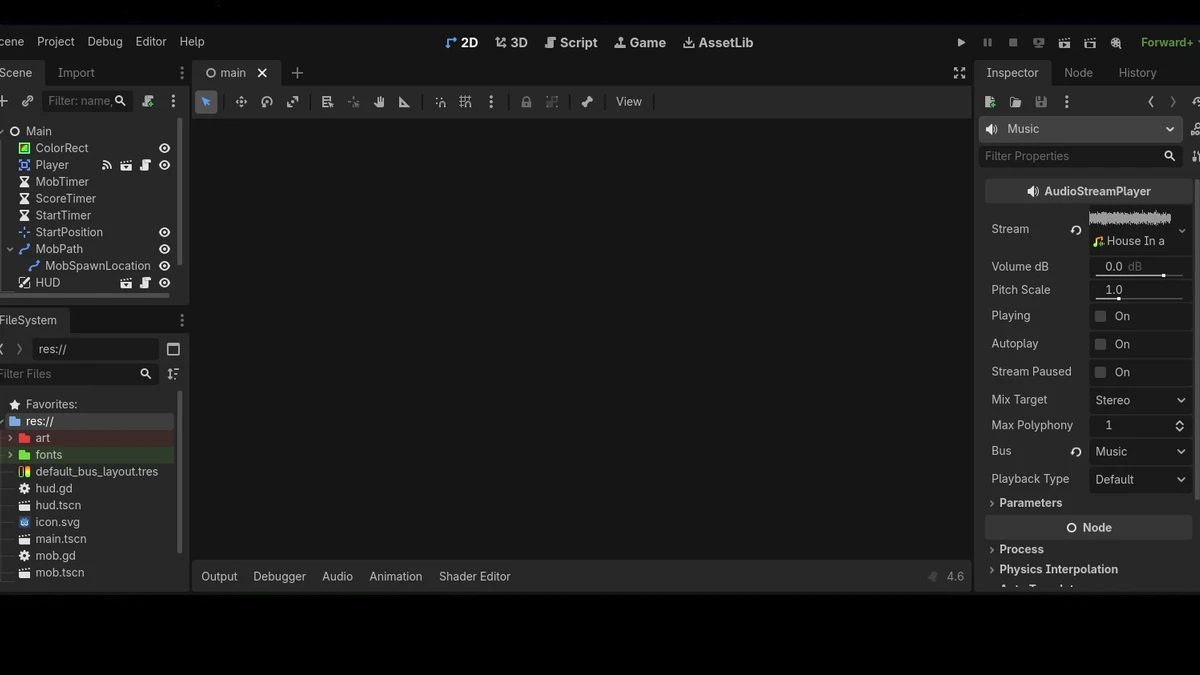Open FileSystem sort options icon
Viewport: 1200px width, 675px height.
[x=173, y=374]
